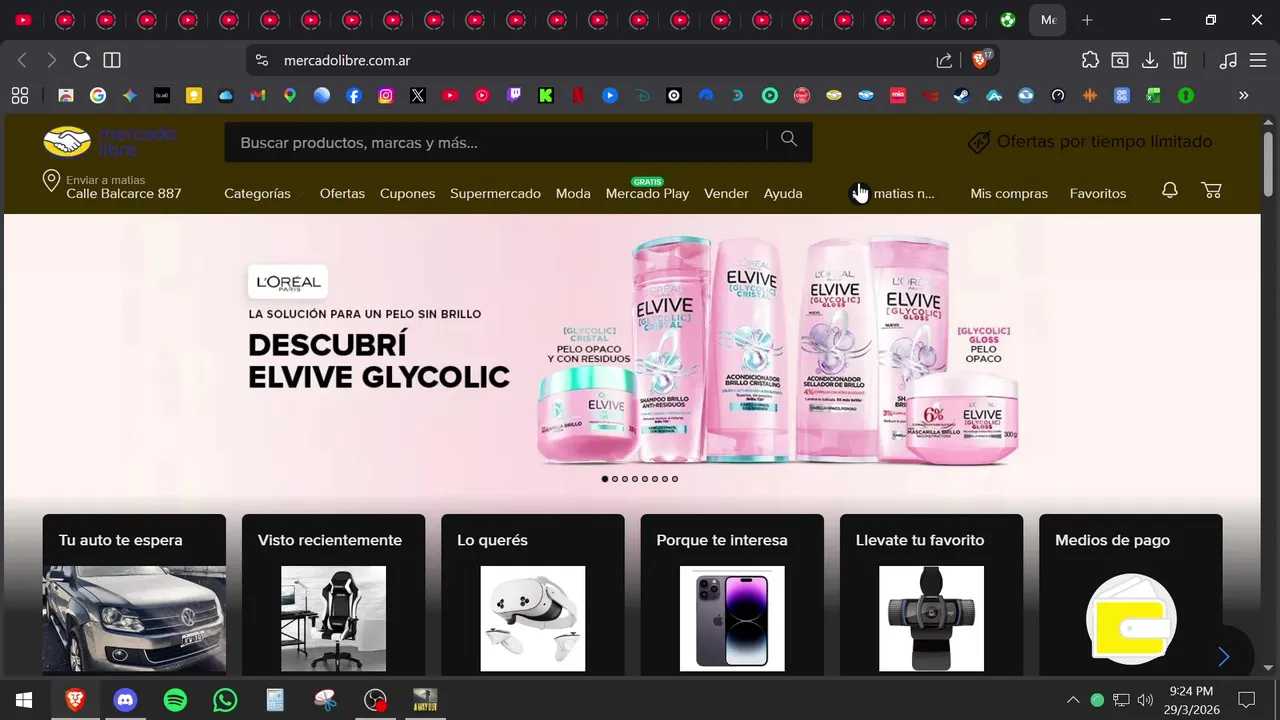Open Spotify from the taskbar

click(x=175, y=700)
